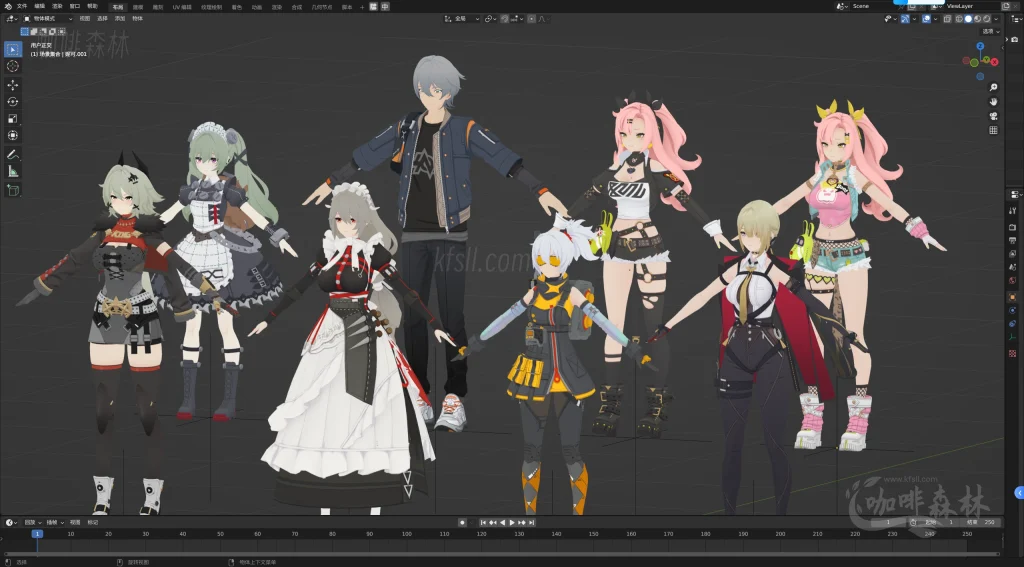
Task: Select the Annotate pencil tool
Action: [13, 155]
